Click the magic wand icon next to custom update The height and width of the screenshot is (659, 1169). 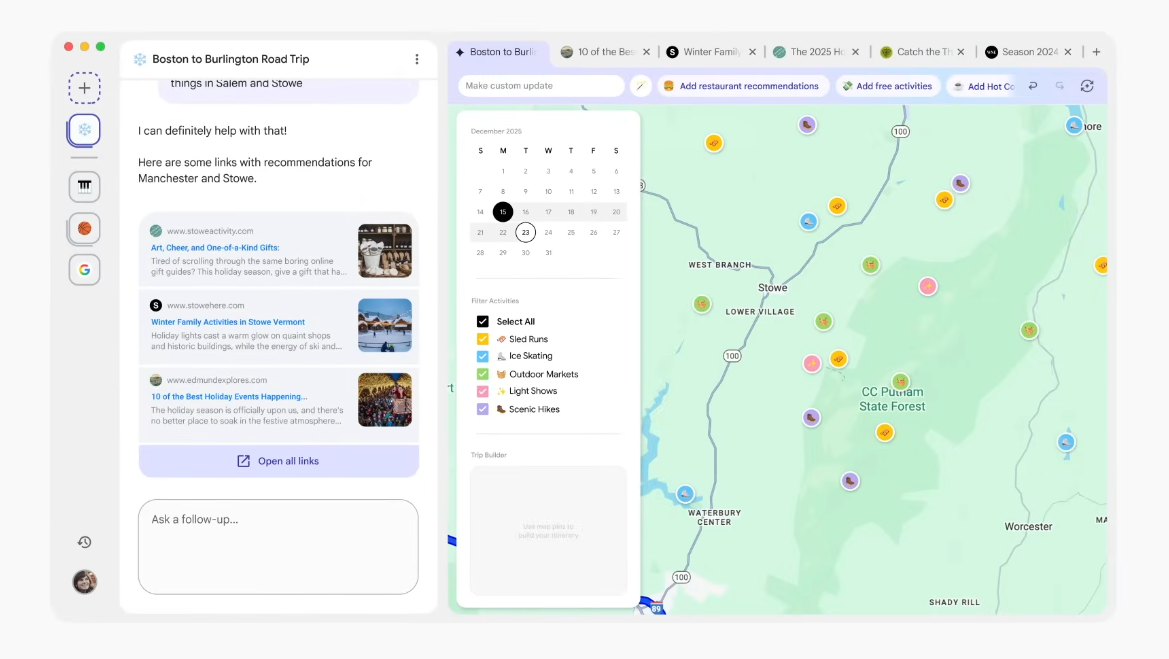click(641, 86)
